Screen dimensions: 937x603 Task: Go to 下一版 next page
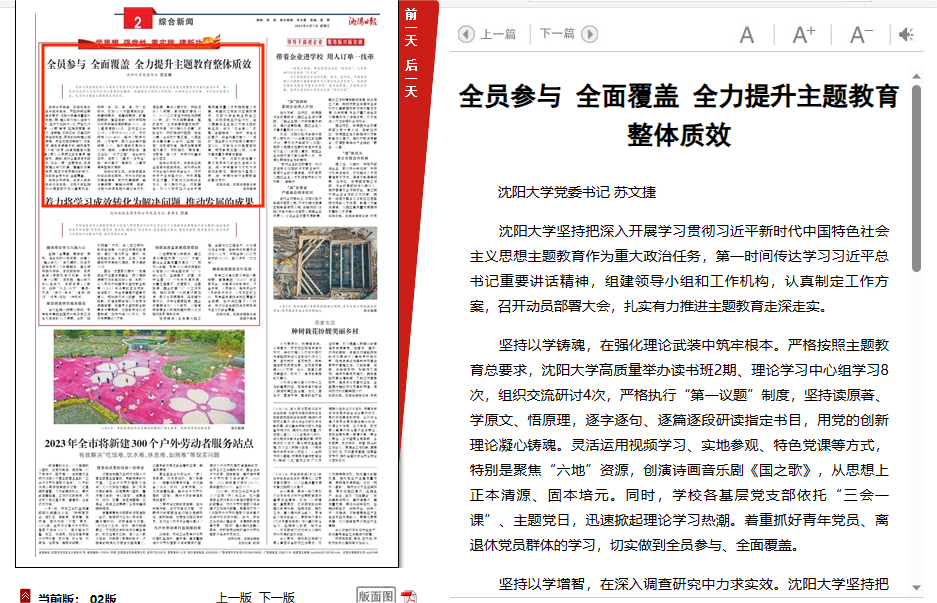point(277,597)
